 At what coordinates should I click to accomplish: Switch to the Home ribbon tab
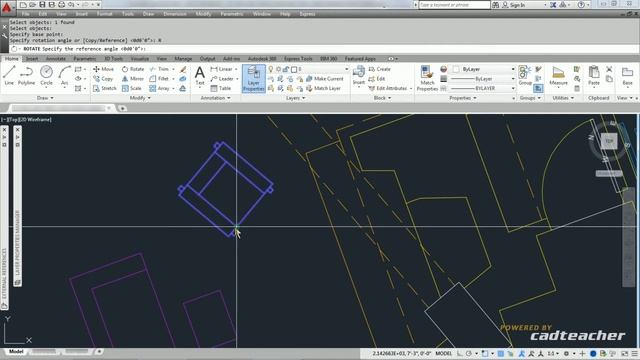click(11, 59)
